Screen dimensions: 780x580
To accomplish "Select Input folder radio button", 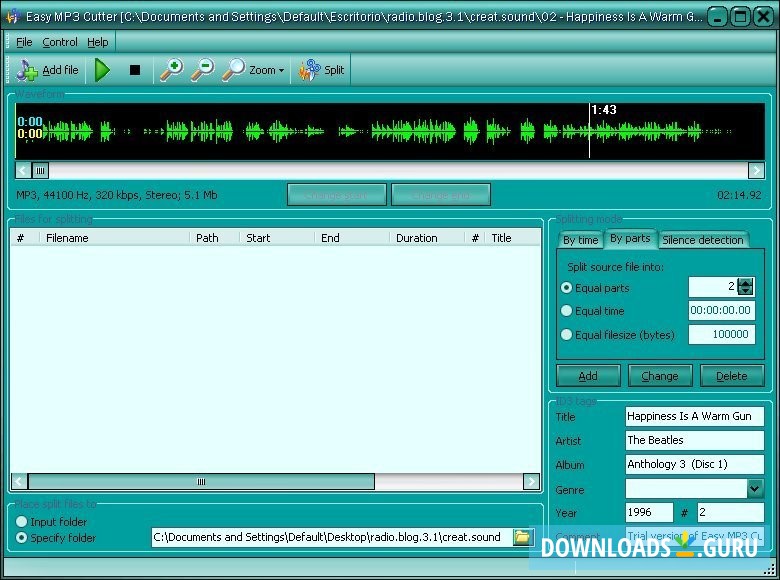I will [x=22, y=522].
